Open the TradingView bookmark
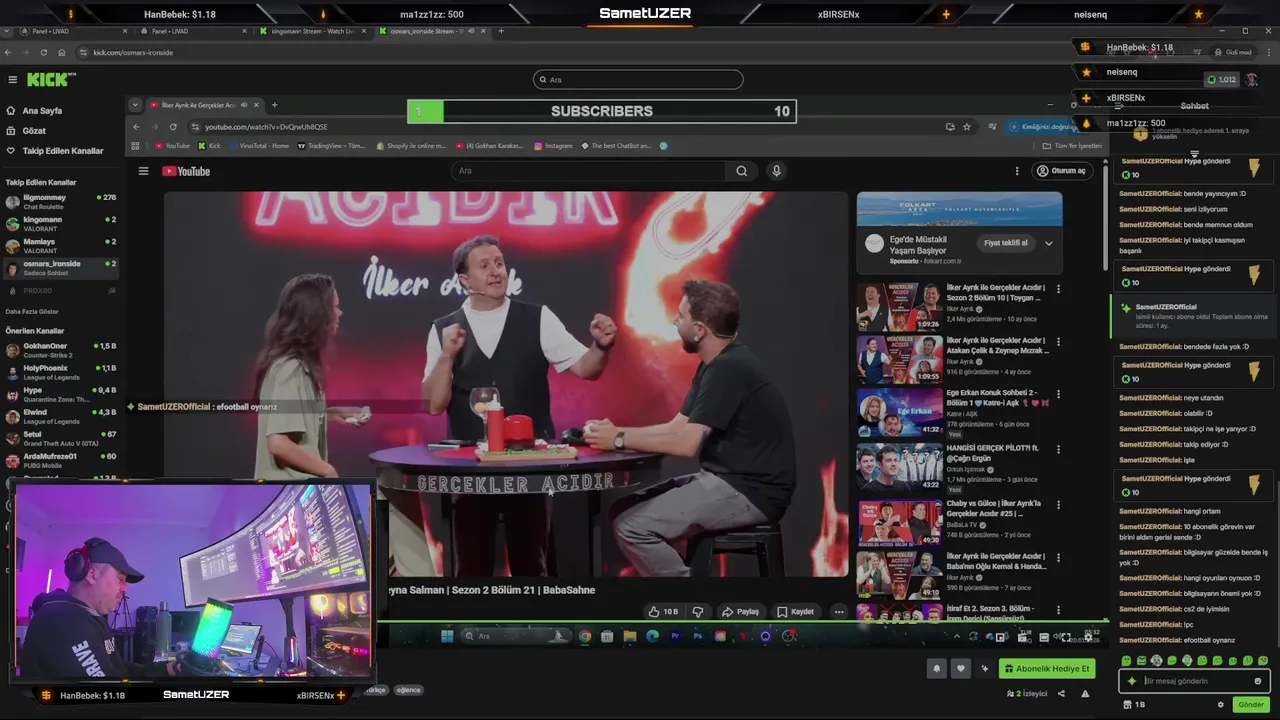This screenshot has width=1280, height=720. point(332,146)
